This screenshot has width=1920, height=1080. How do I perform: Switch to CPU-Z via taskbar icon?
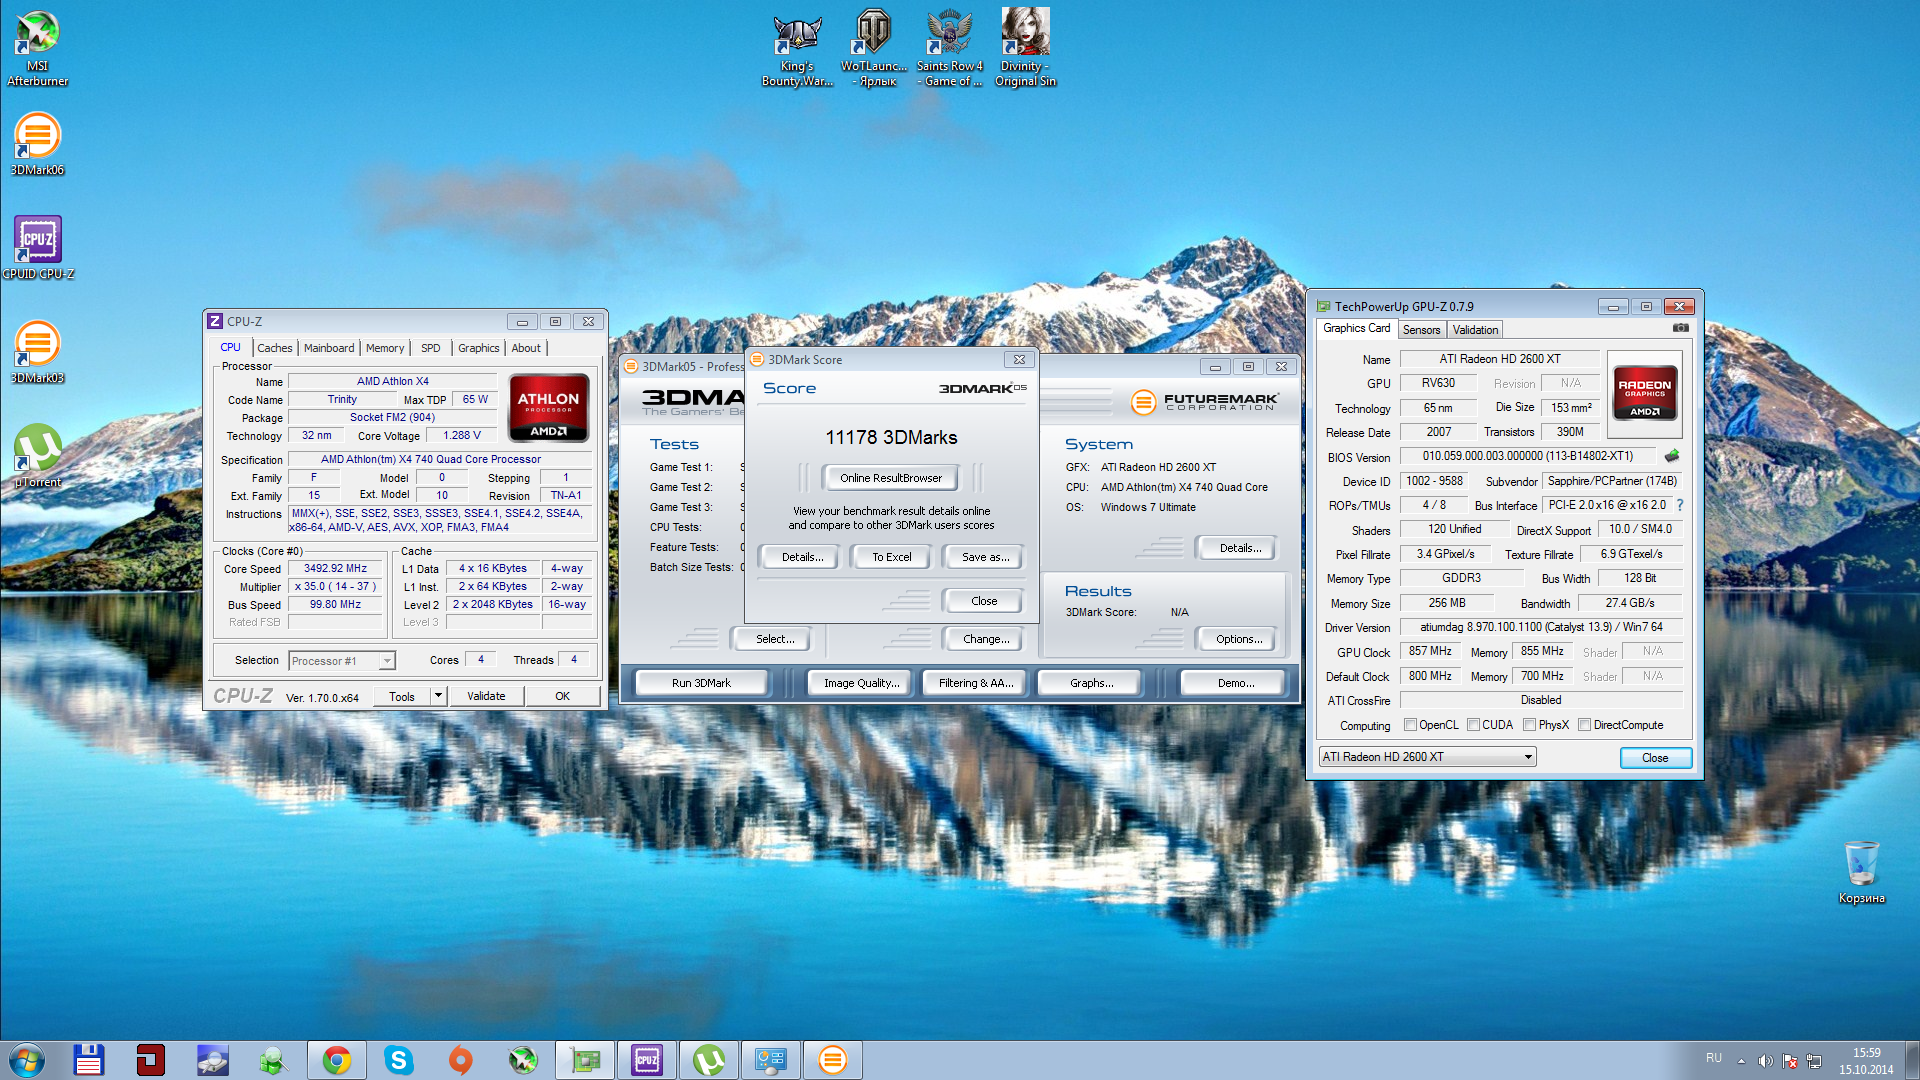(647, 1060)
